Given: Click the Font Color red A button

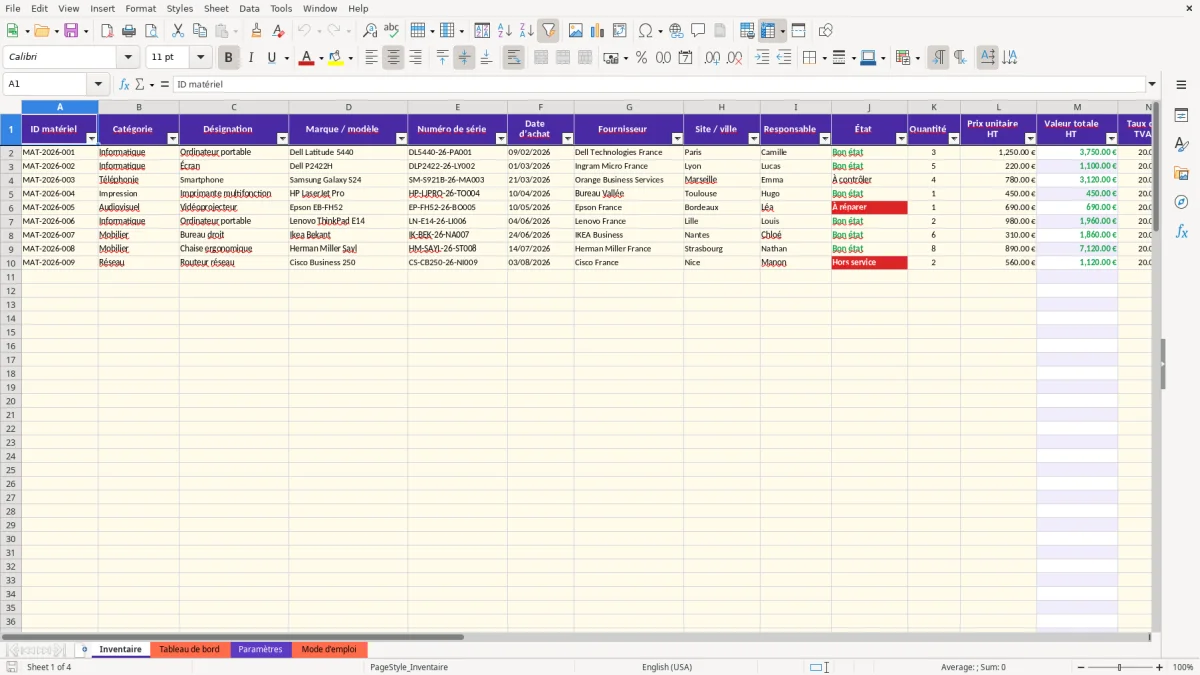Looking at the screenshot, I should [x=305, y=58].
